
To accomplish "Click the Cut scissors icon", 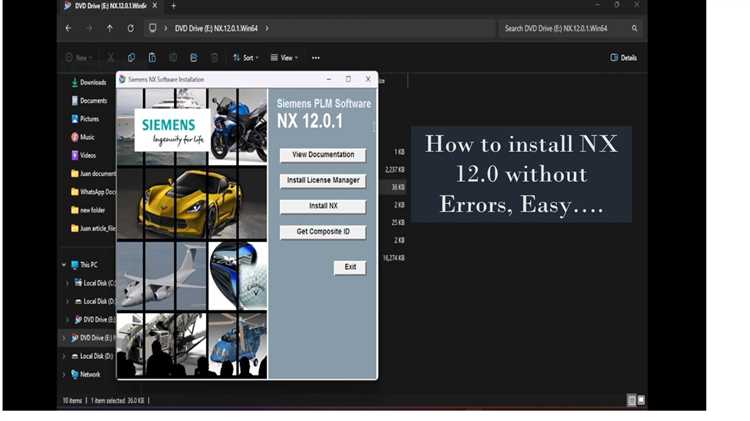I will click(110, 58).
